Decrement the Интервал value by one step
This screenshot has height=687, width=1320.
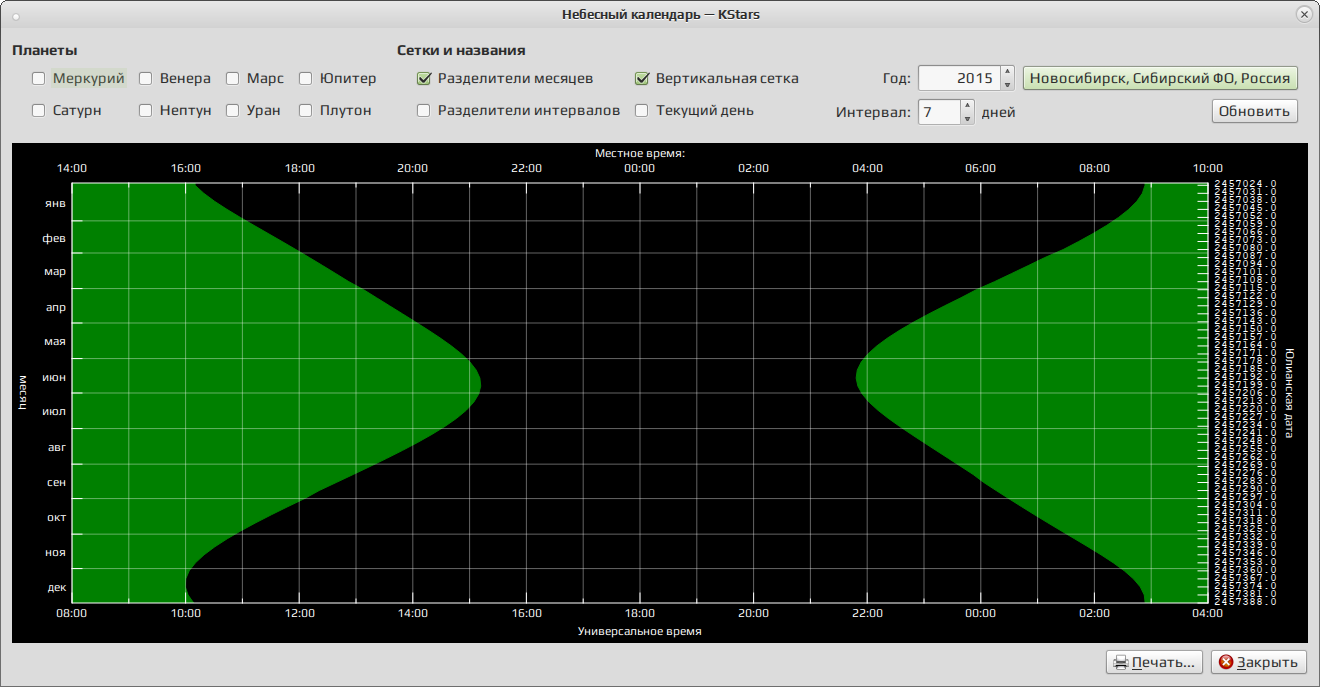[967, 118]
